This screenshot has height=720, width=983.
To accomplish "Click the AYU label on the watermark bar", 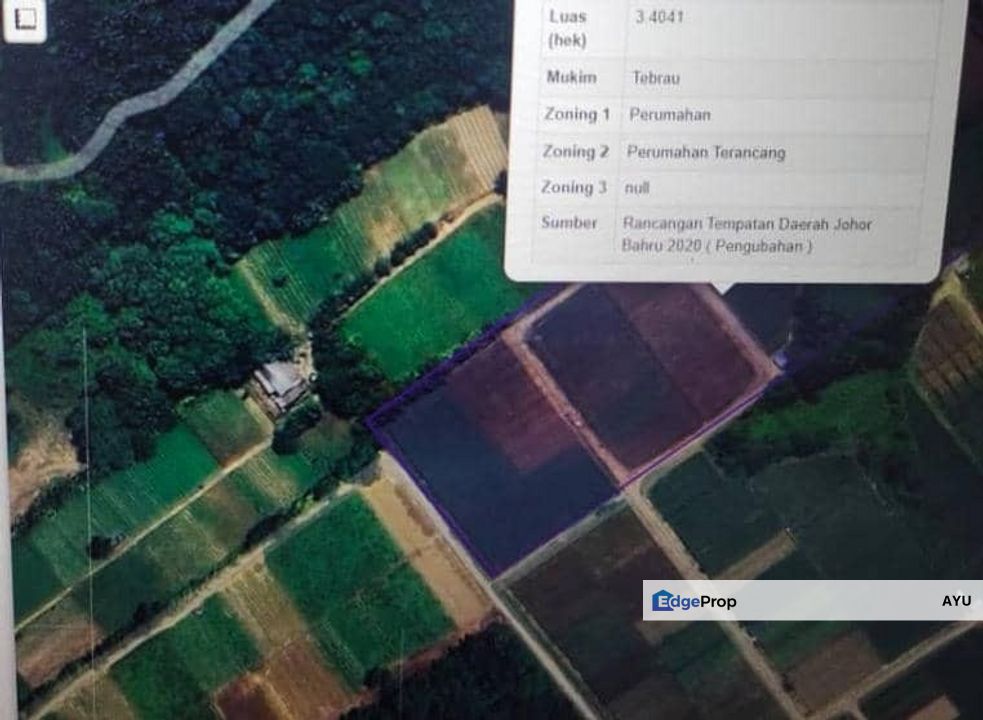I will pyautogui.click(x=955, y=601).
